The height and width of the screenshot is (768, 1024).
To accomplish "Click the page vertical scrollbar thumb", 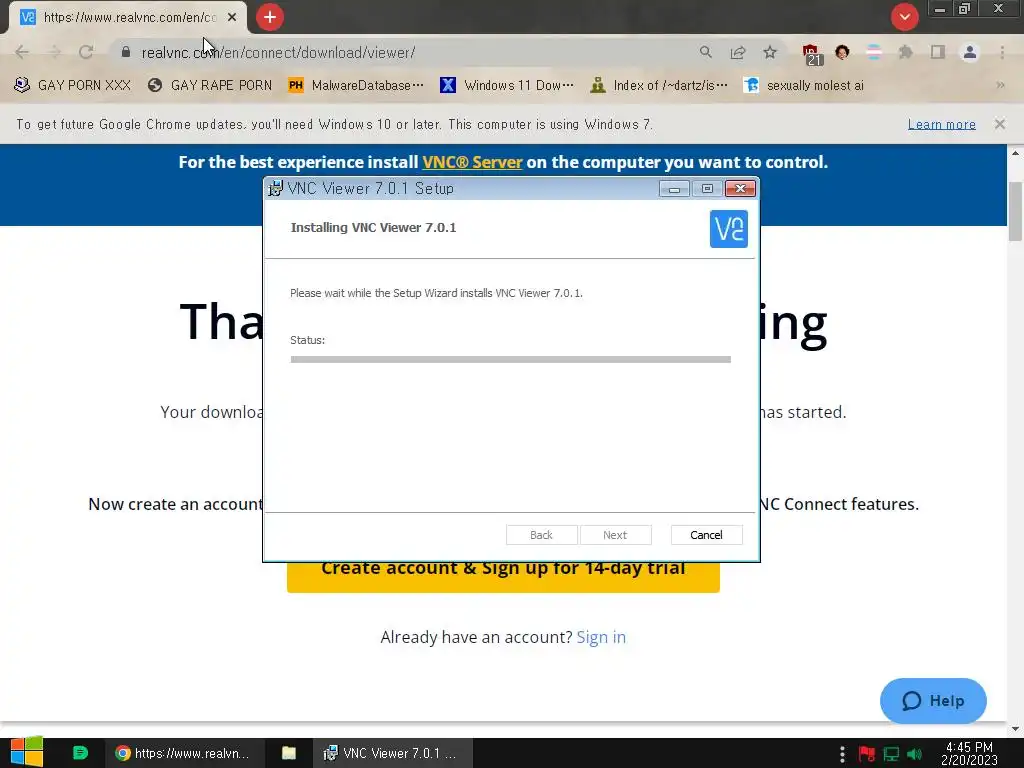I will tap(1015, 212).
